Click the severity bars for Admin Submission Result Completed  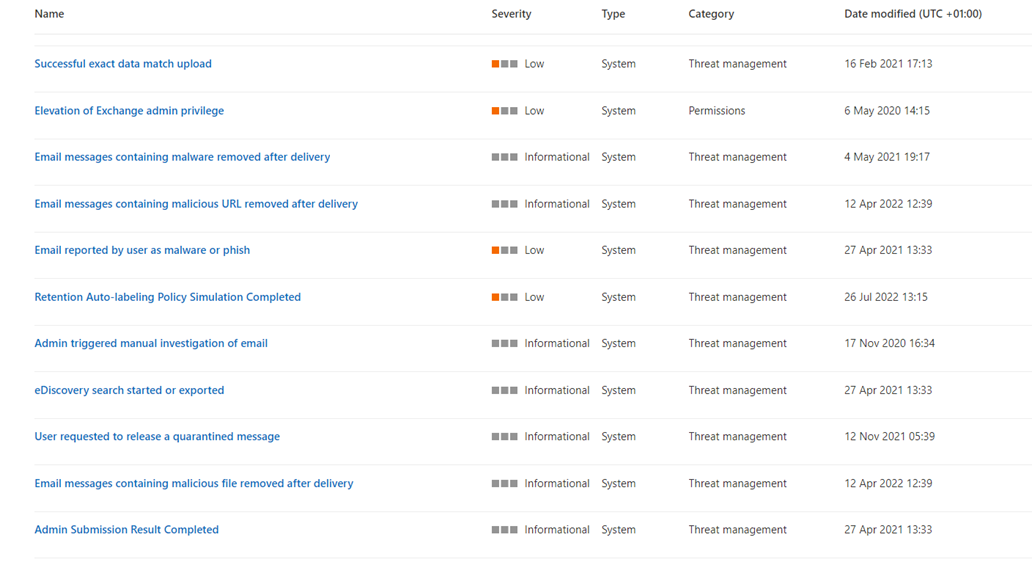click(504, 530)
